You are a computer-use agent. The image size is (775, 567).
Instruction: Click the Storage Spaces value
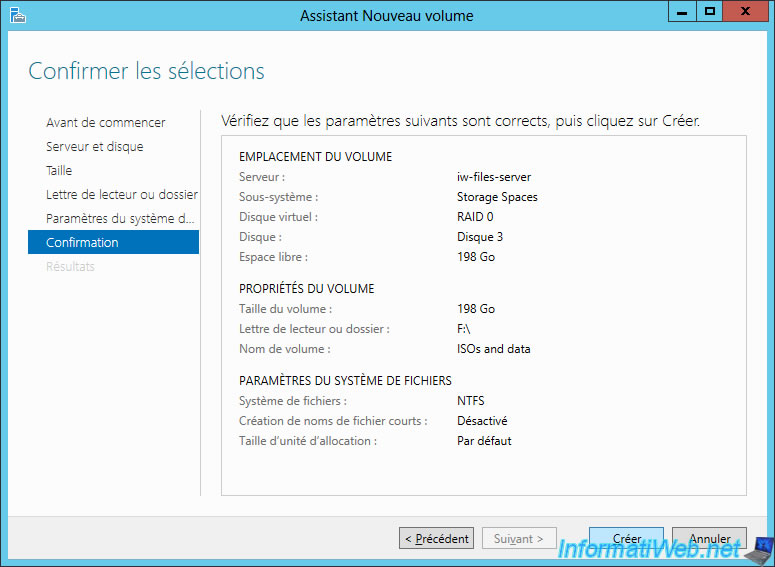[x=497, y=197]
